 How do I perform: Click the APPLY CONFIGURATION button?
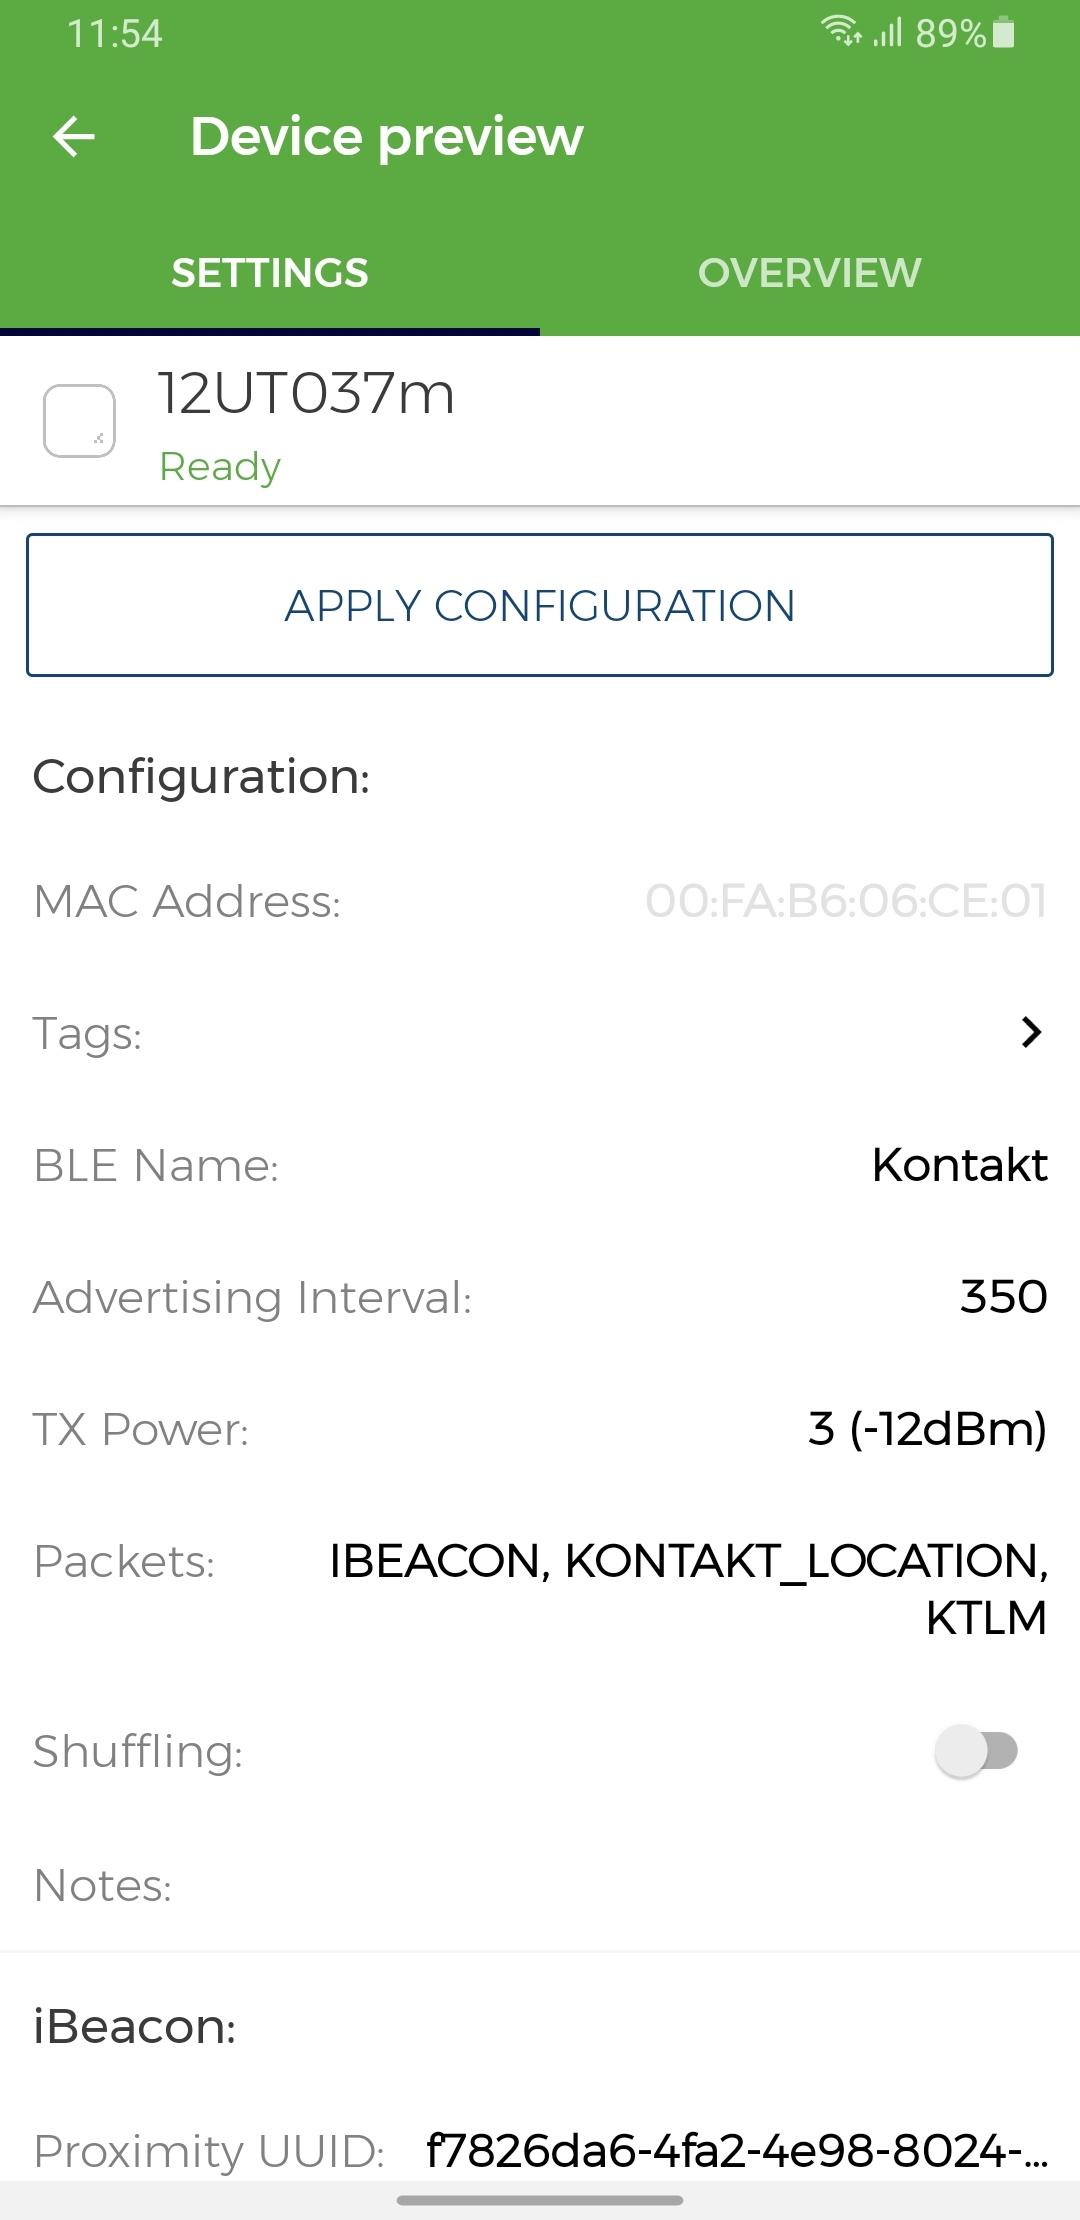pos(540,605)
